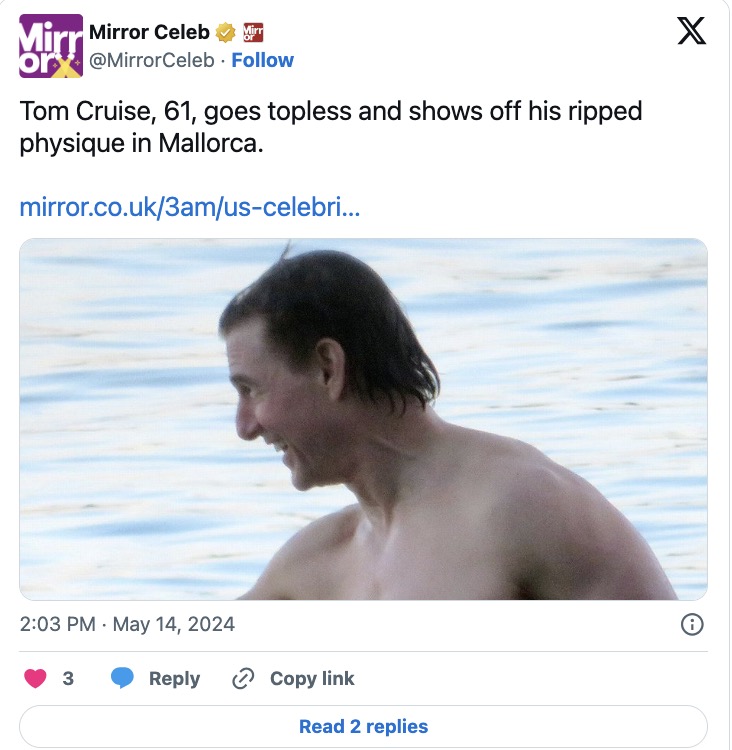The width and height of the screenshot is (732, 750).
Task: Open the tweet timestamp May 14, 2024
Action: pos(173,625)
